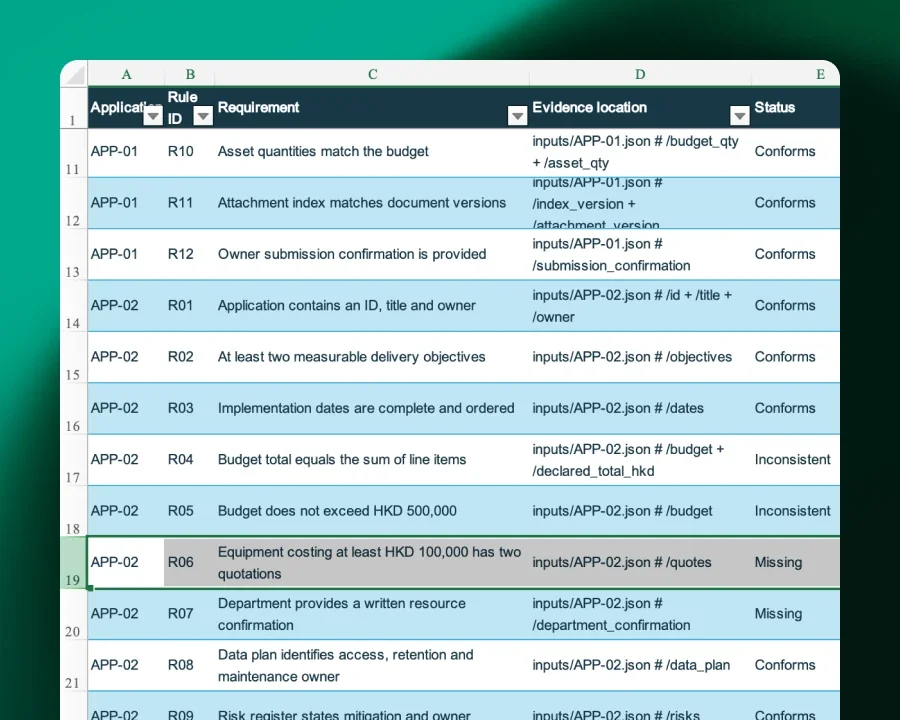Screen dimensions: 900x720
Task: Open the Application column filter dropdown
Action: point(153,116)
